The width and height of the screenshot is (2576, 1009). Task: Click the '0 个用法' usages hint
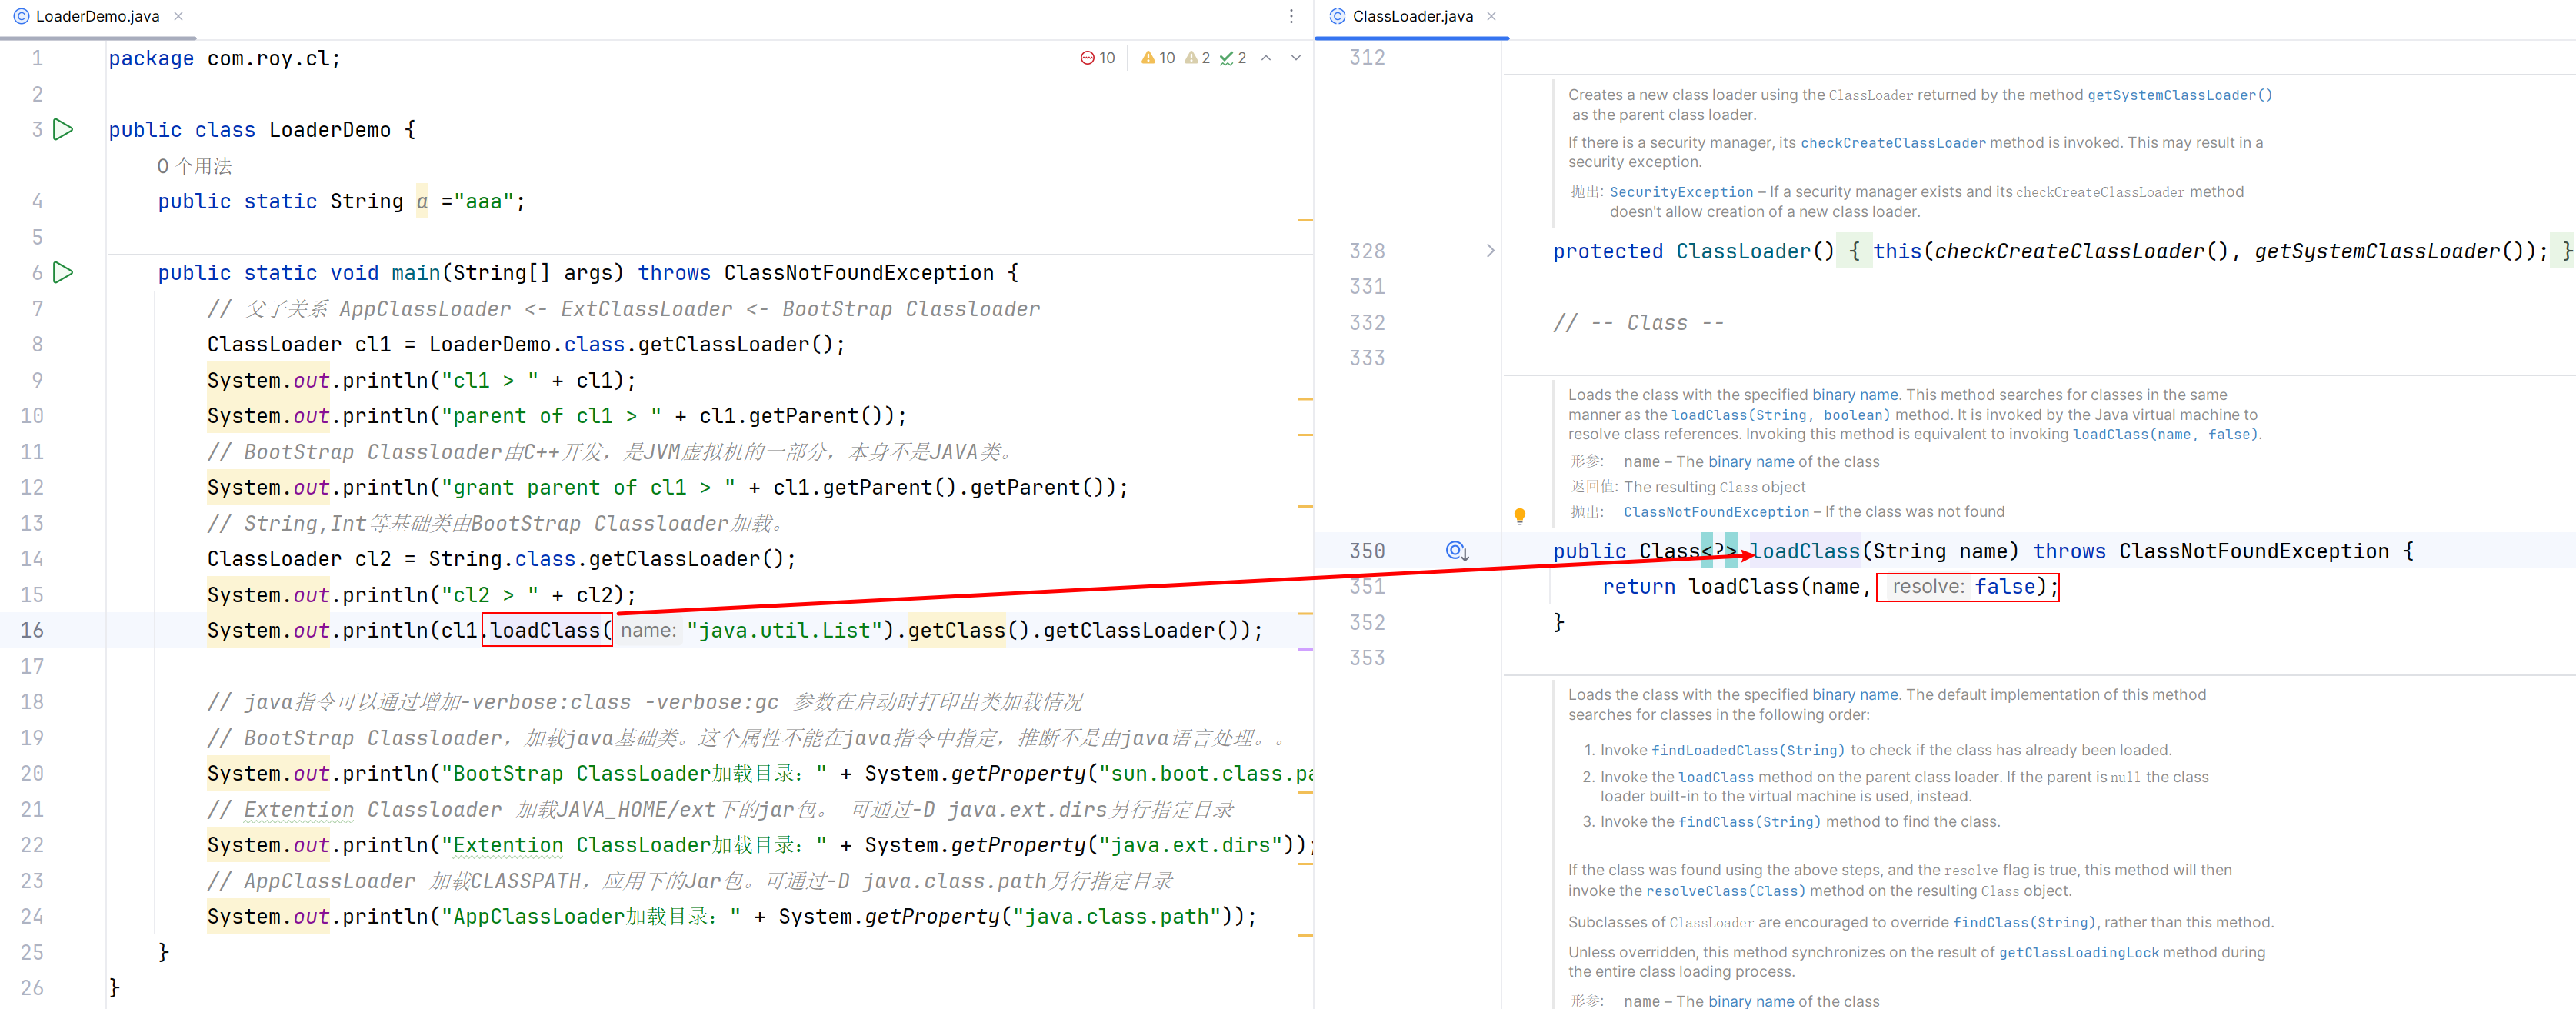(194, 166)
